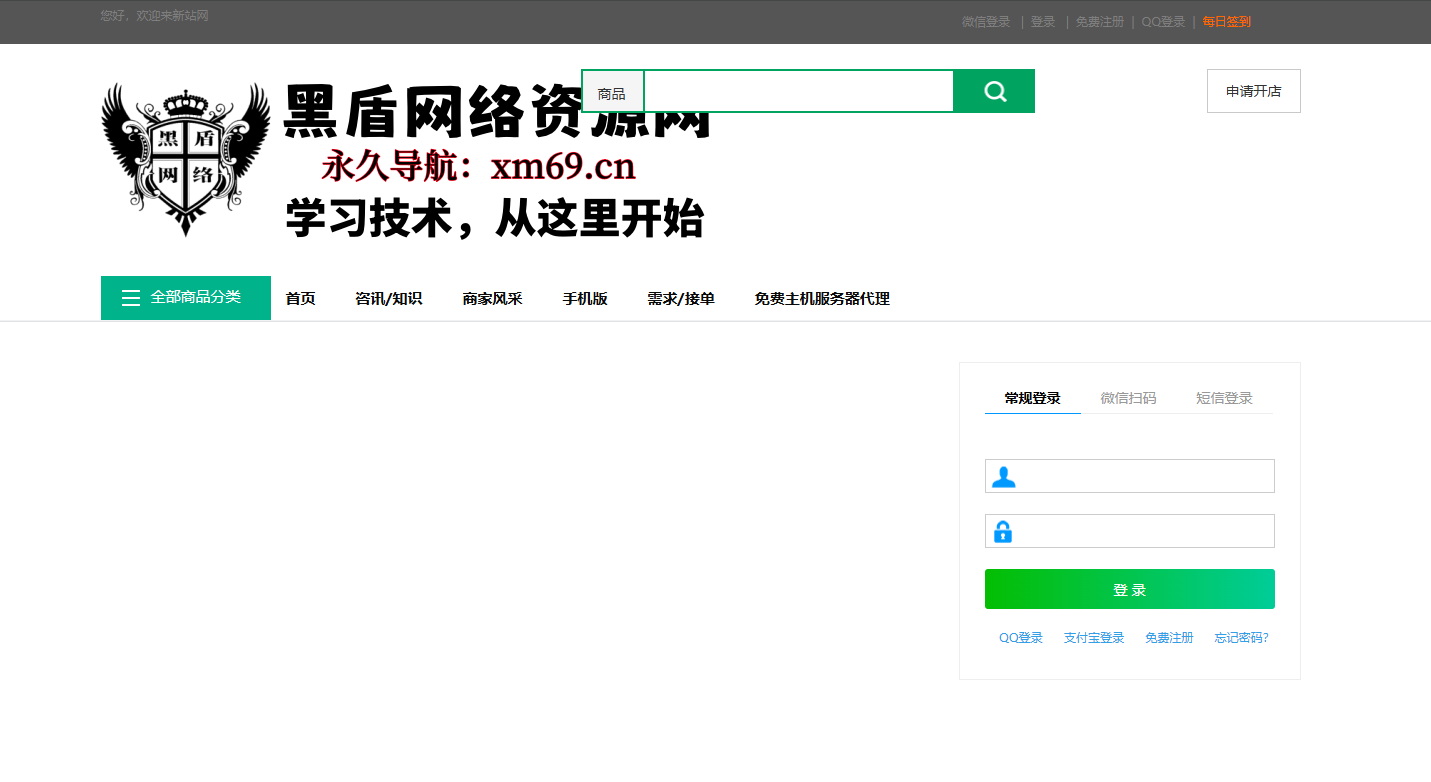Click 每日签到 in the top bar
Image resolution: width=1431 pixels, height=782 pixels.
(1227, 21)
